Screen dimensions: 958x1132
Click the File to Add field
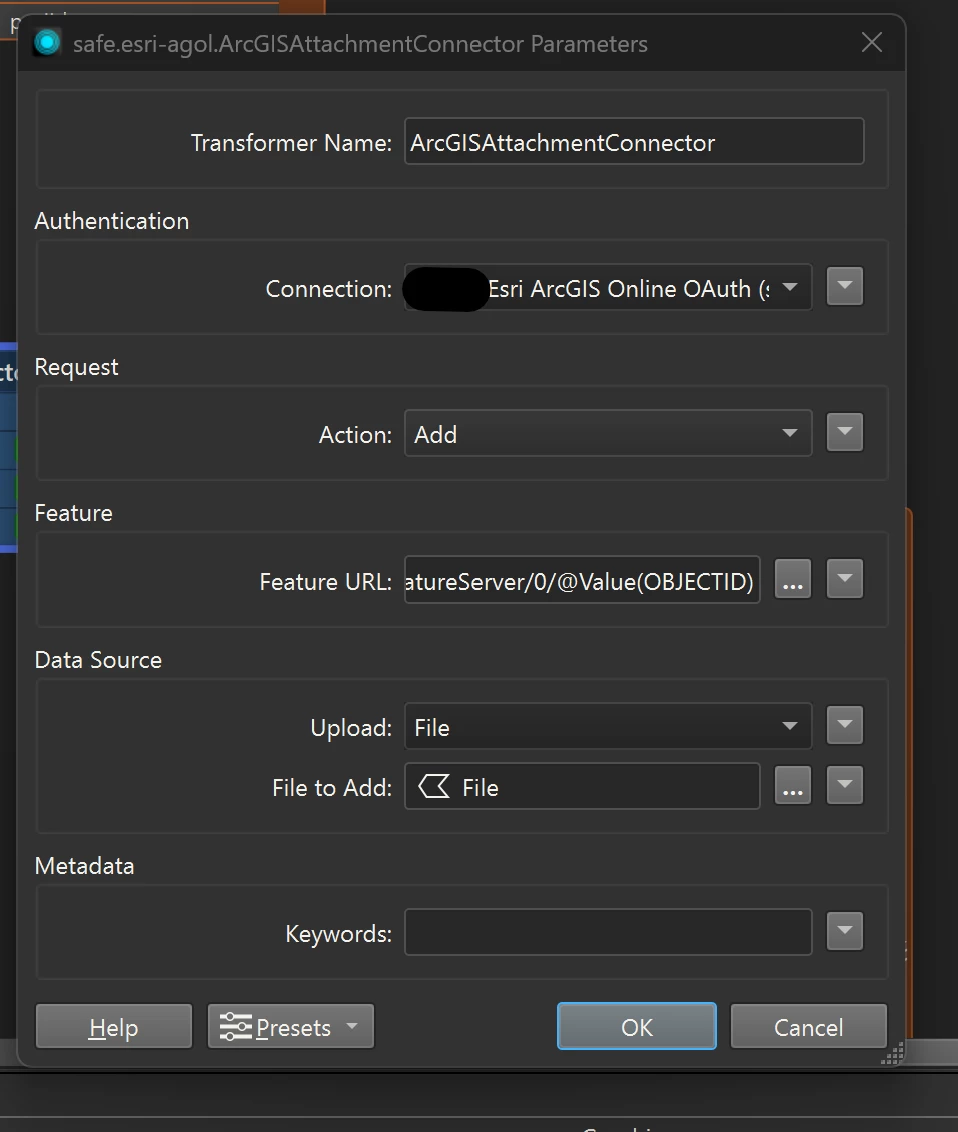(582, 786)
